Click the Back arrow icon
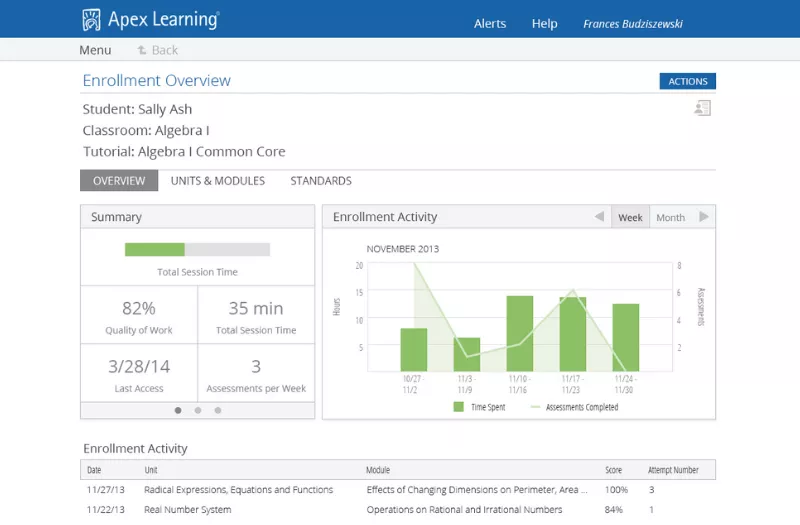800x525 pixels. [x=142, y=50]
